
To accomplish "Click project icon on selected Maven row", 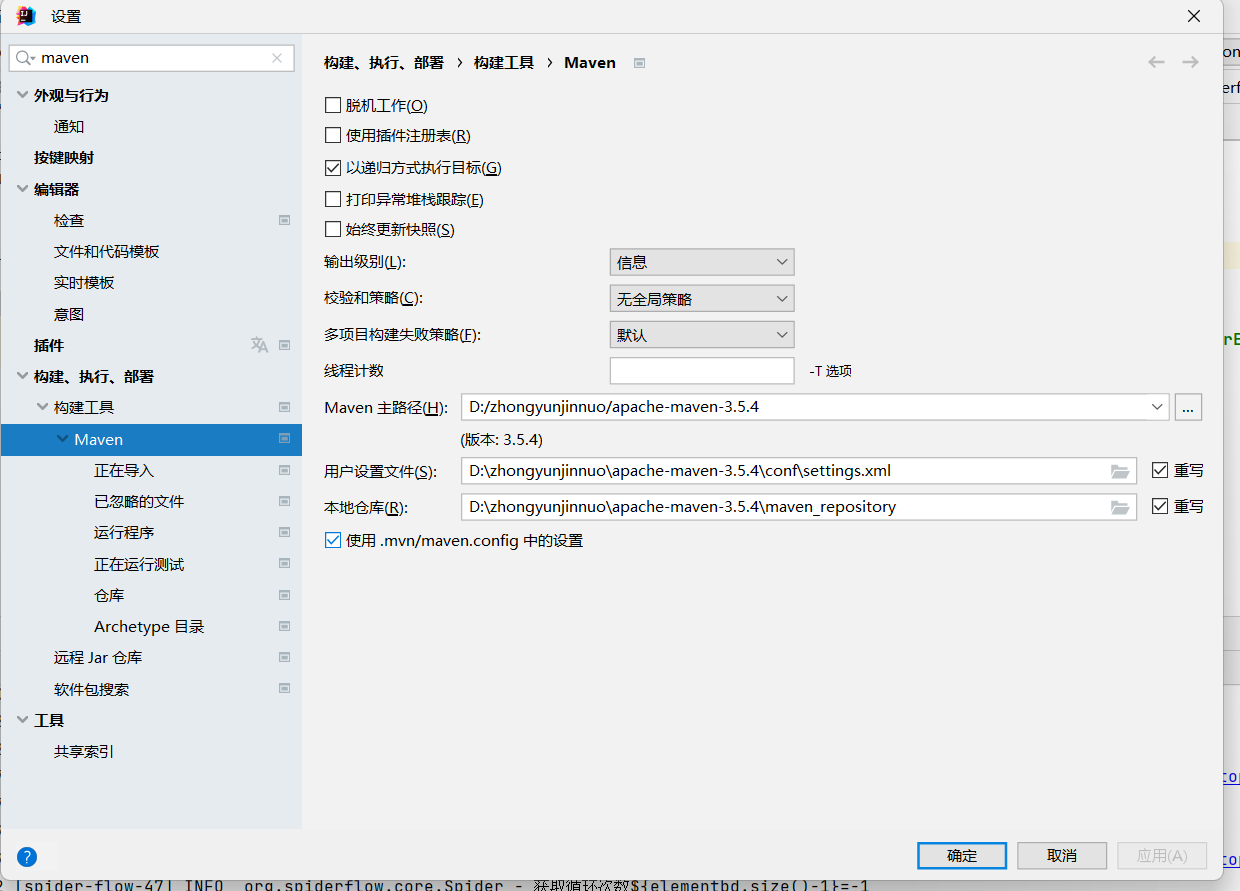I will pyautogui.click(x=285, y=439).
